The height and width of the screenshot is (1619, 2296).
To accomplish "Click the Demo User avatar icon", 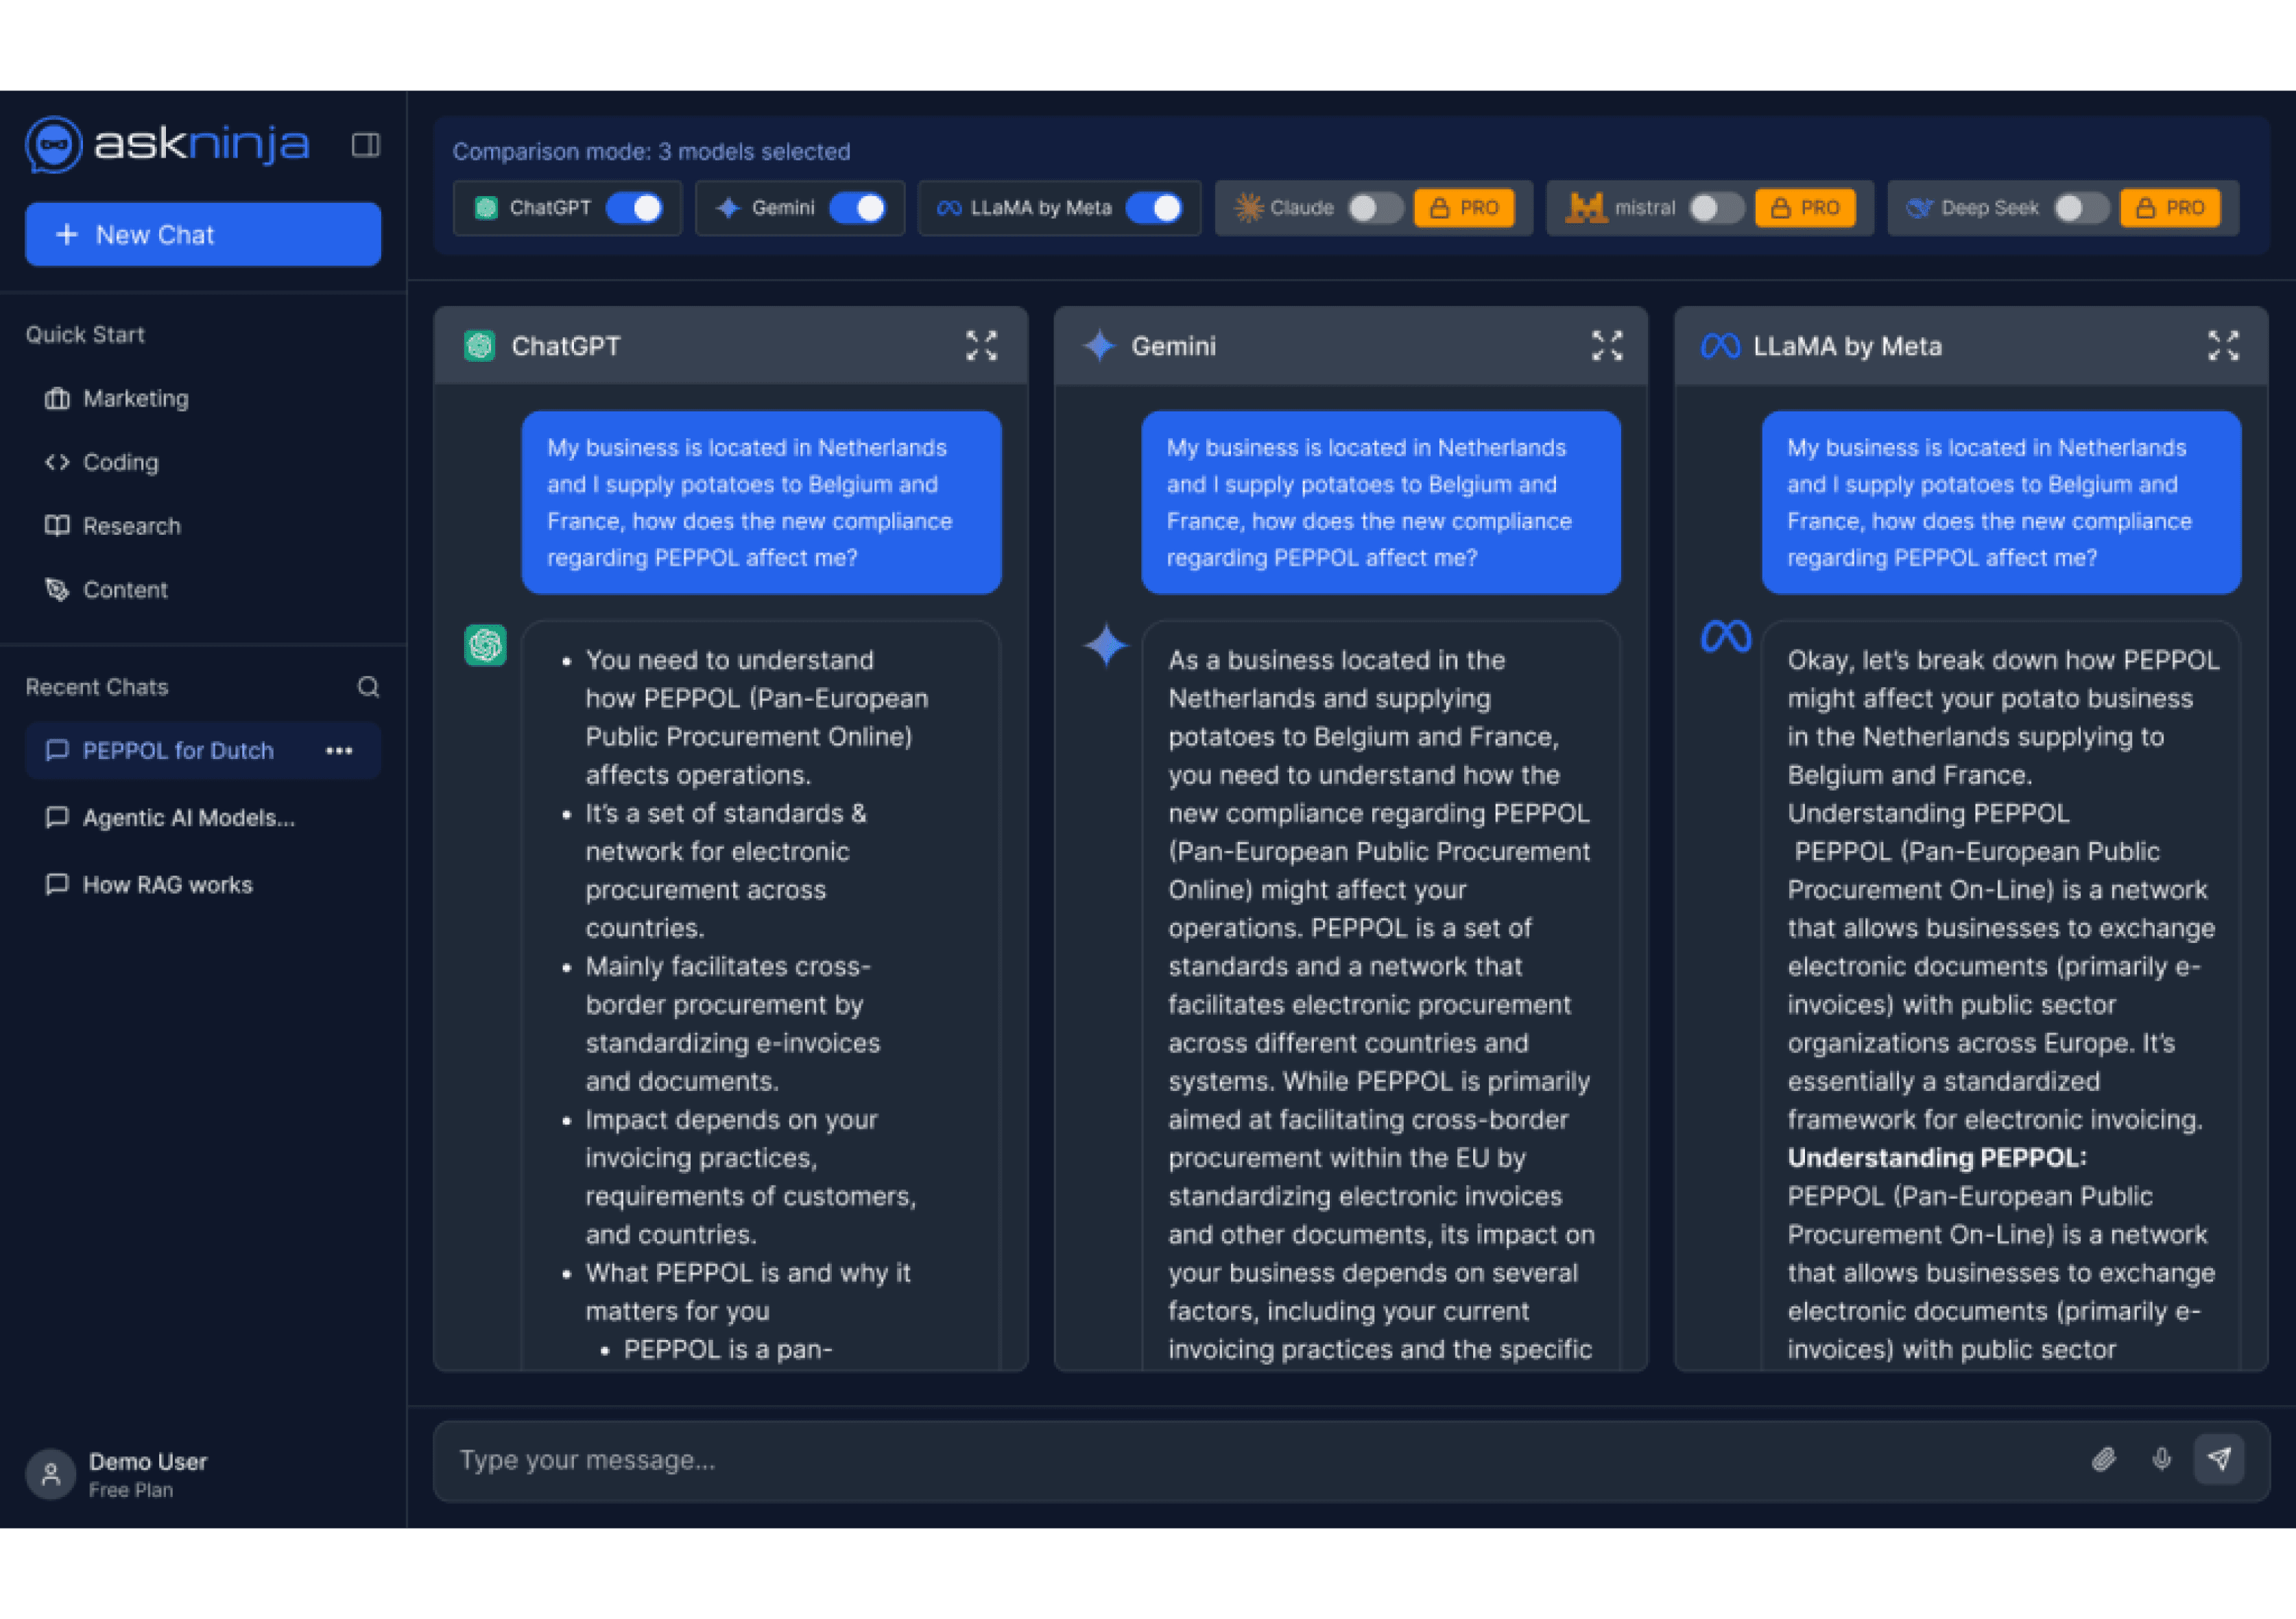I will tap(51, 1474).
